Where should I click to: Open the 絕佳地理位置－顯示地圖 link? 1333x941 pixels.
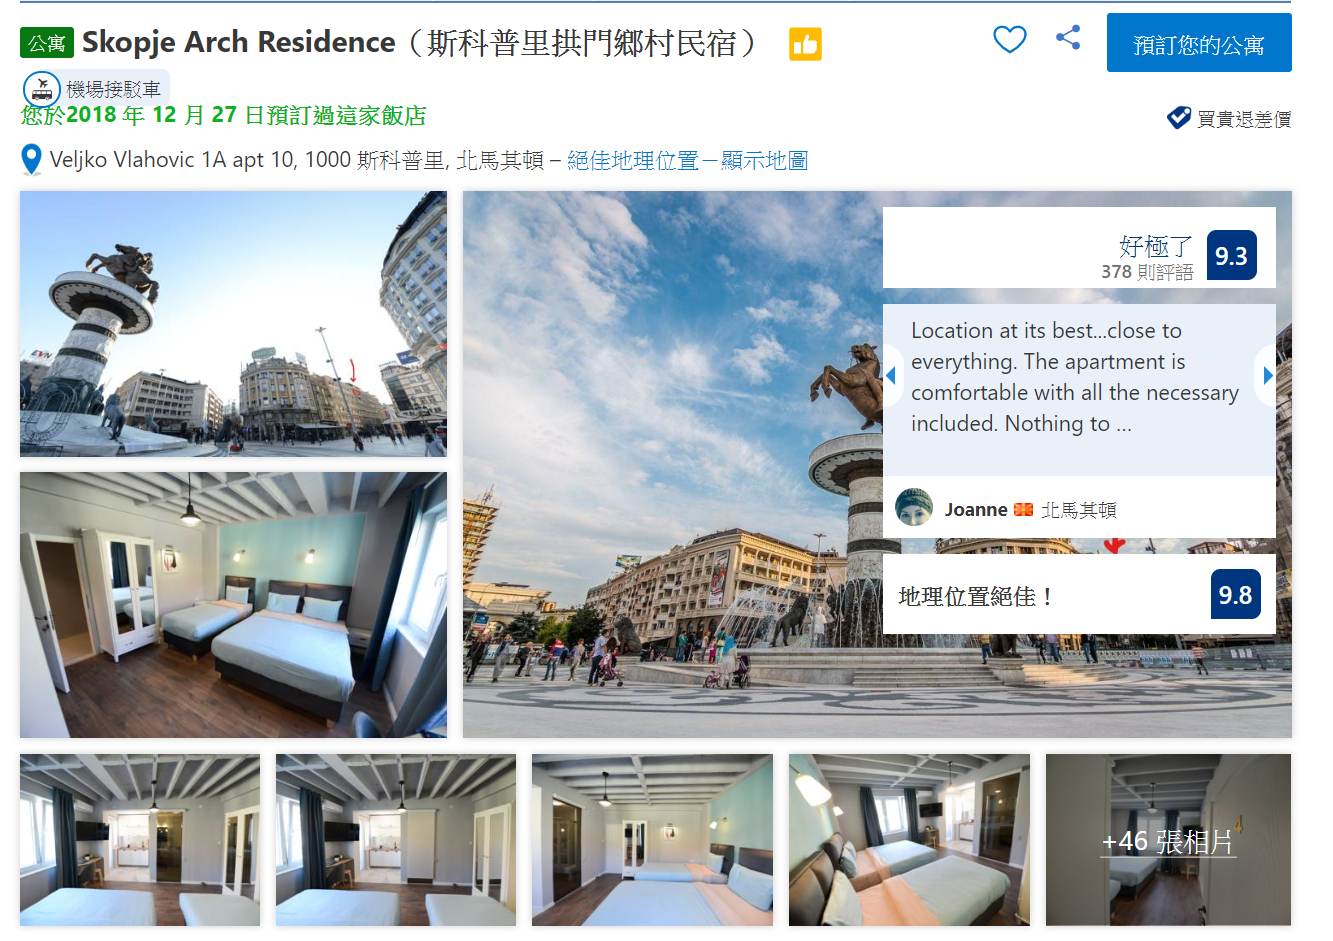(687, 160)
